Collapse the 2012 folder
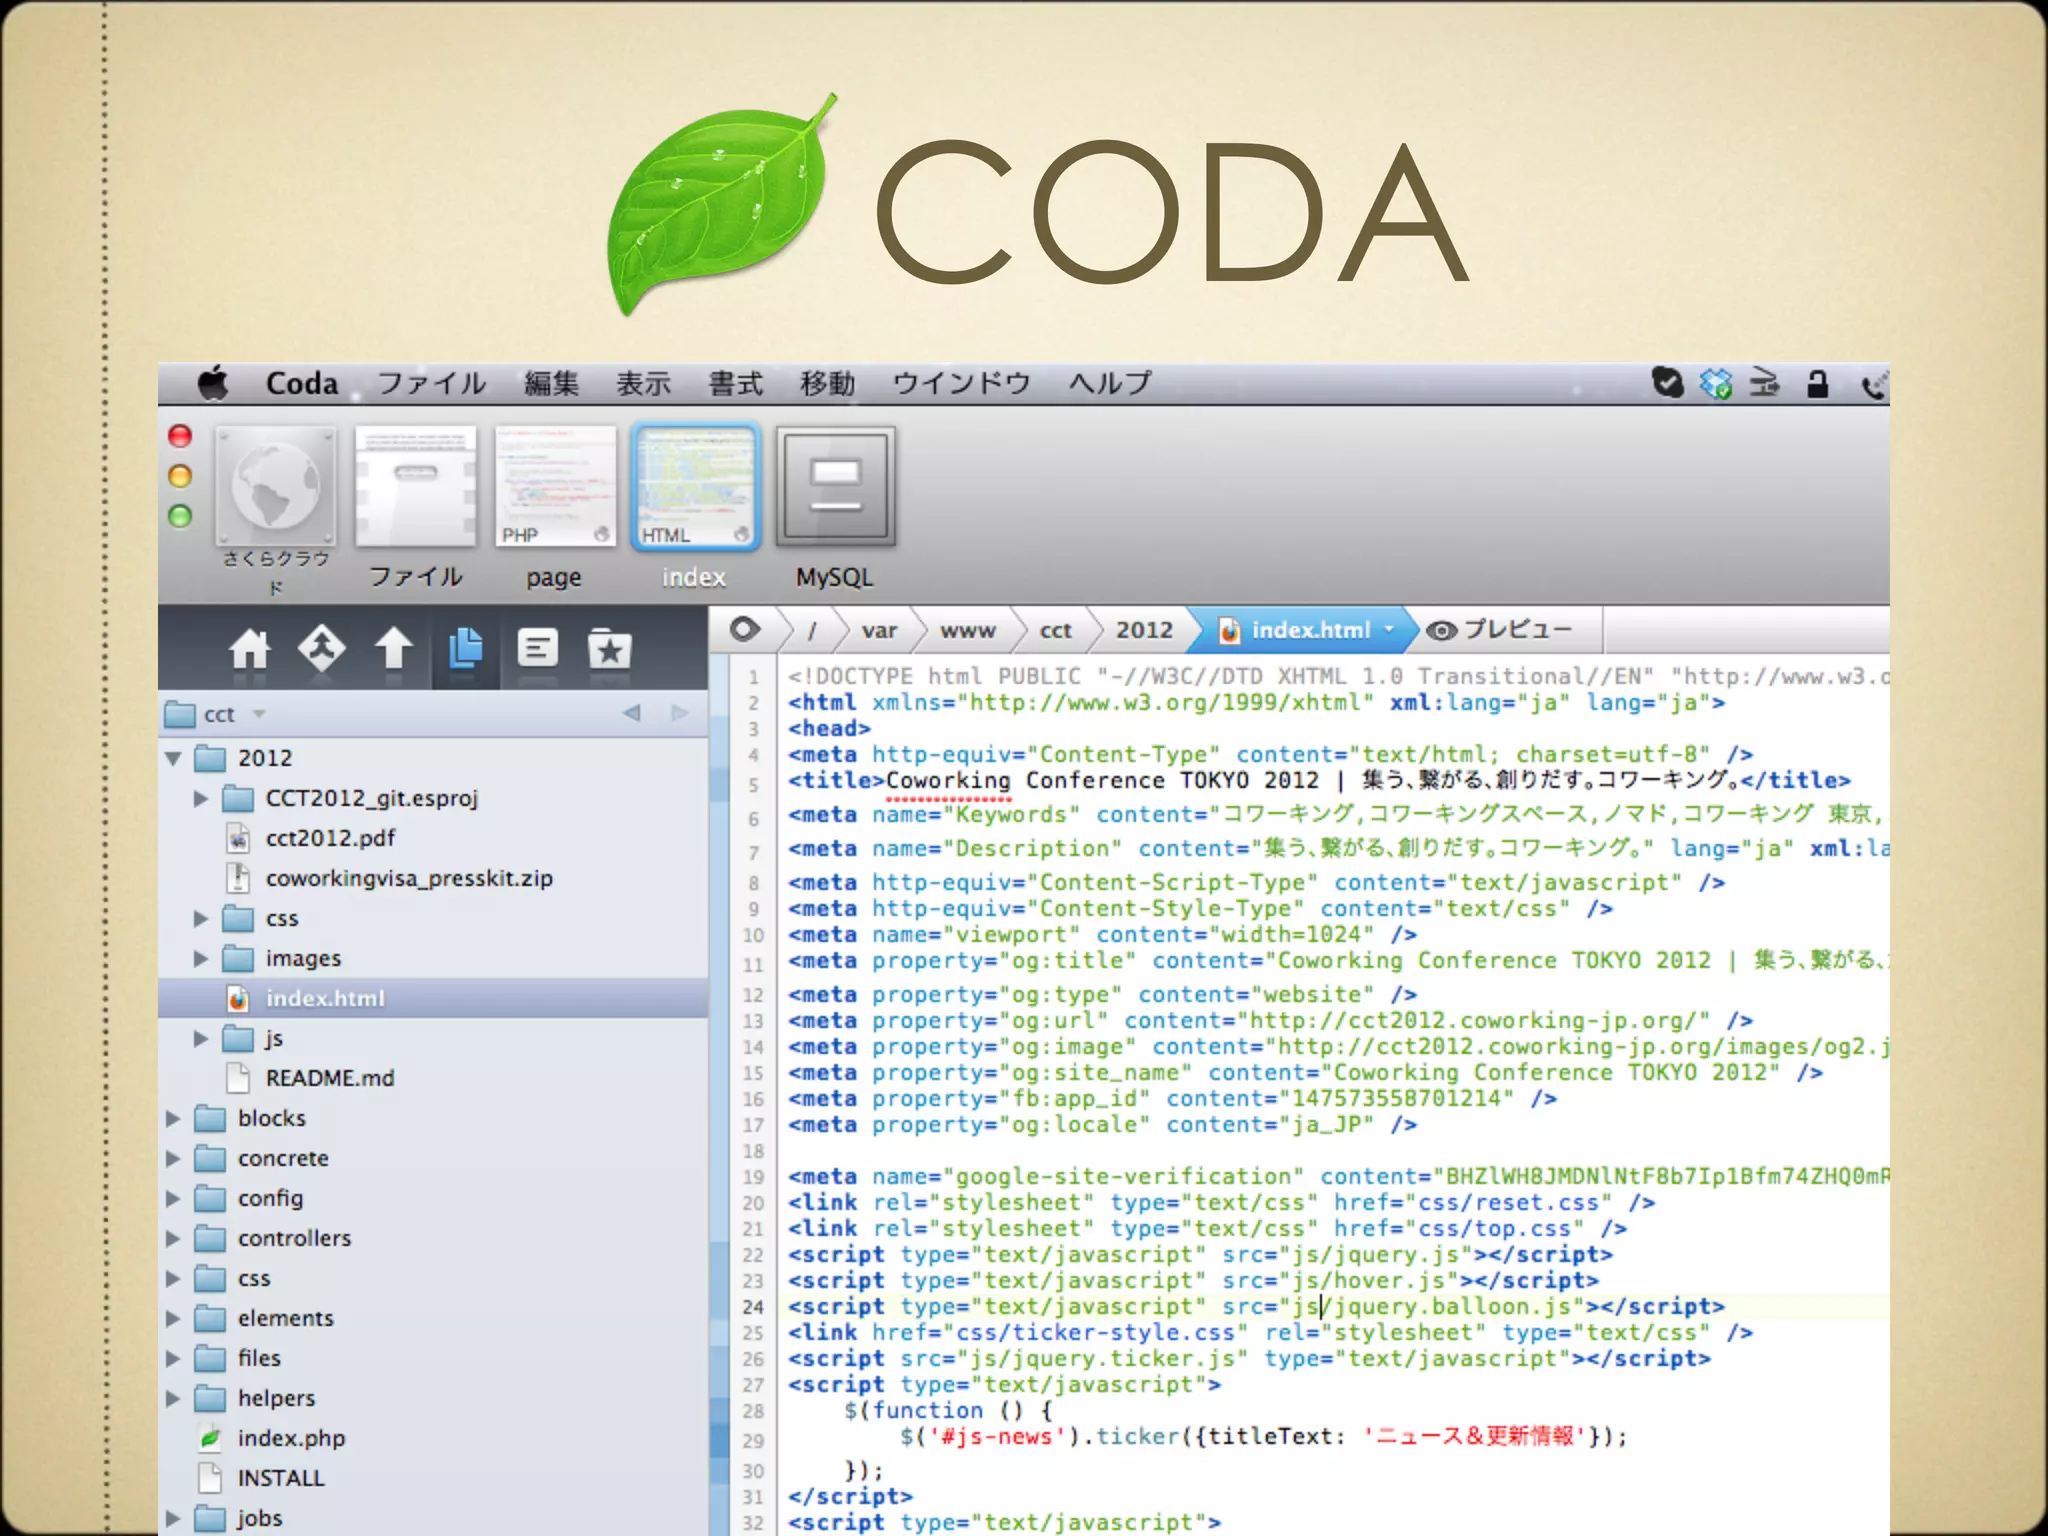 [174, 758]
